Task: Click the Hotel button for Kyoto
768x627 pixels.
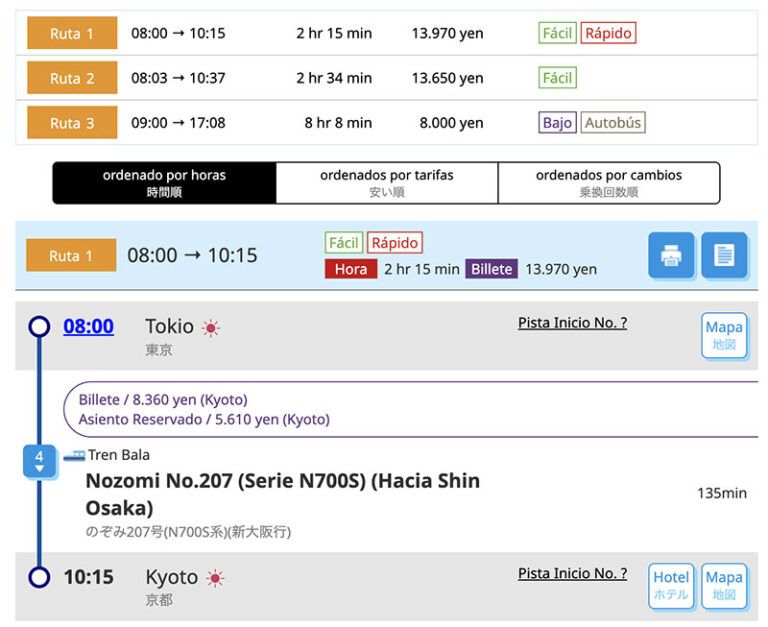Action: click(671, 585)
